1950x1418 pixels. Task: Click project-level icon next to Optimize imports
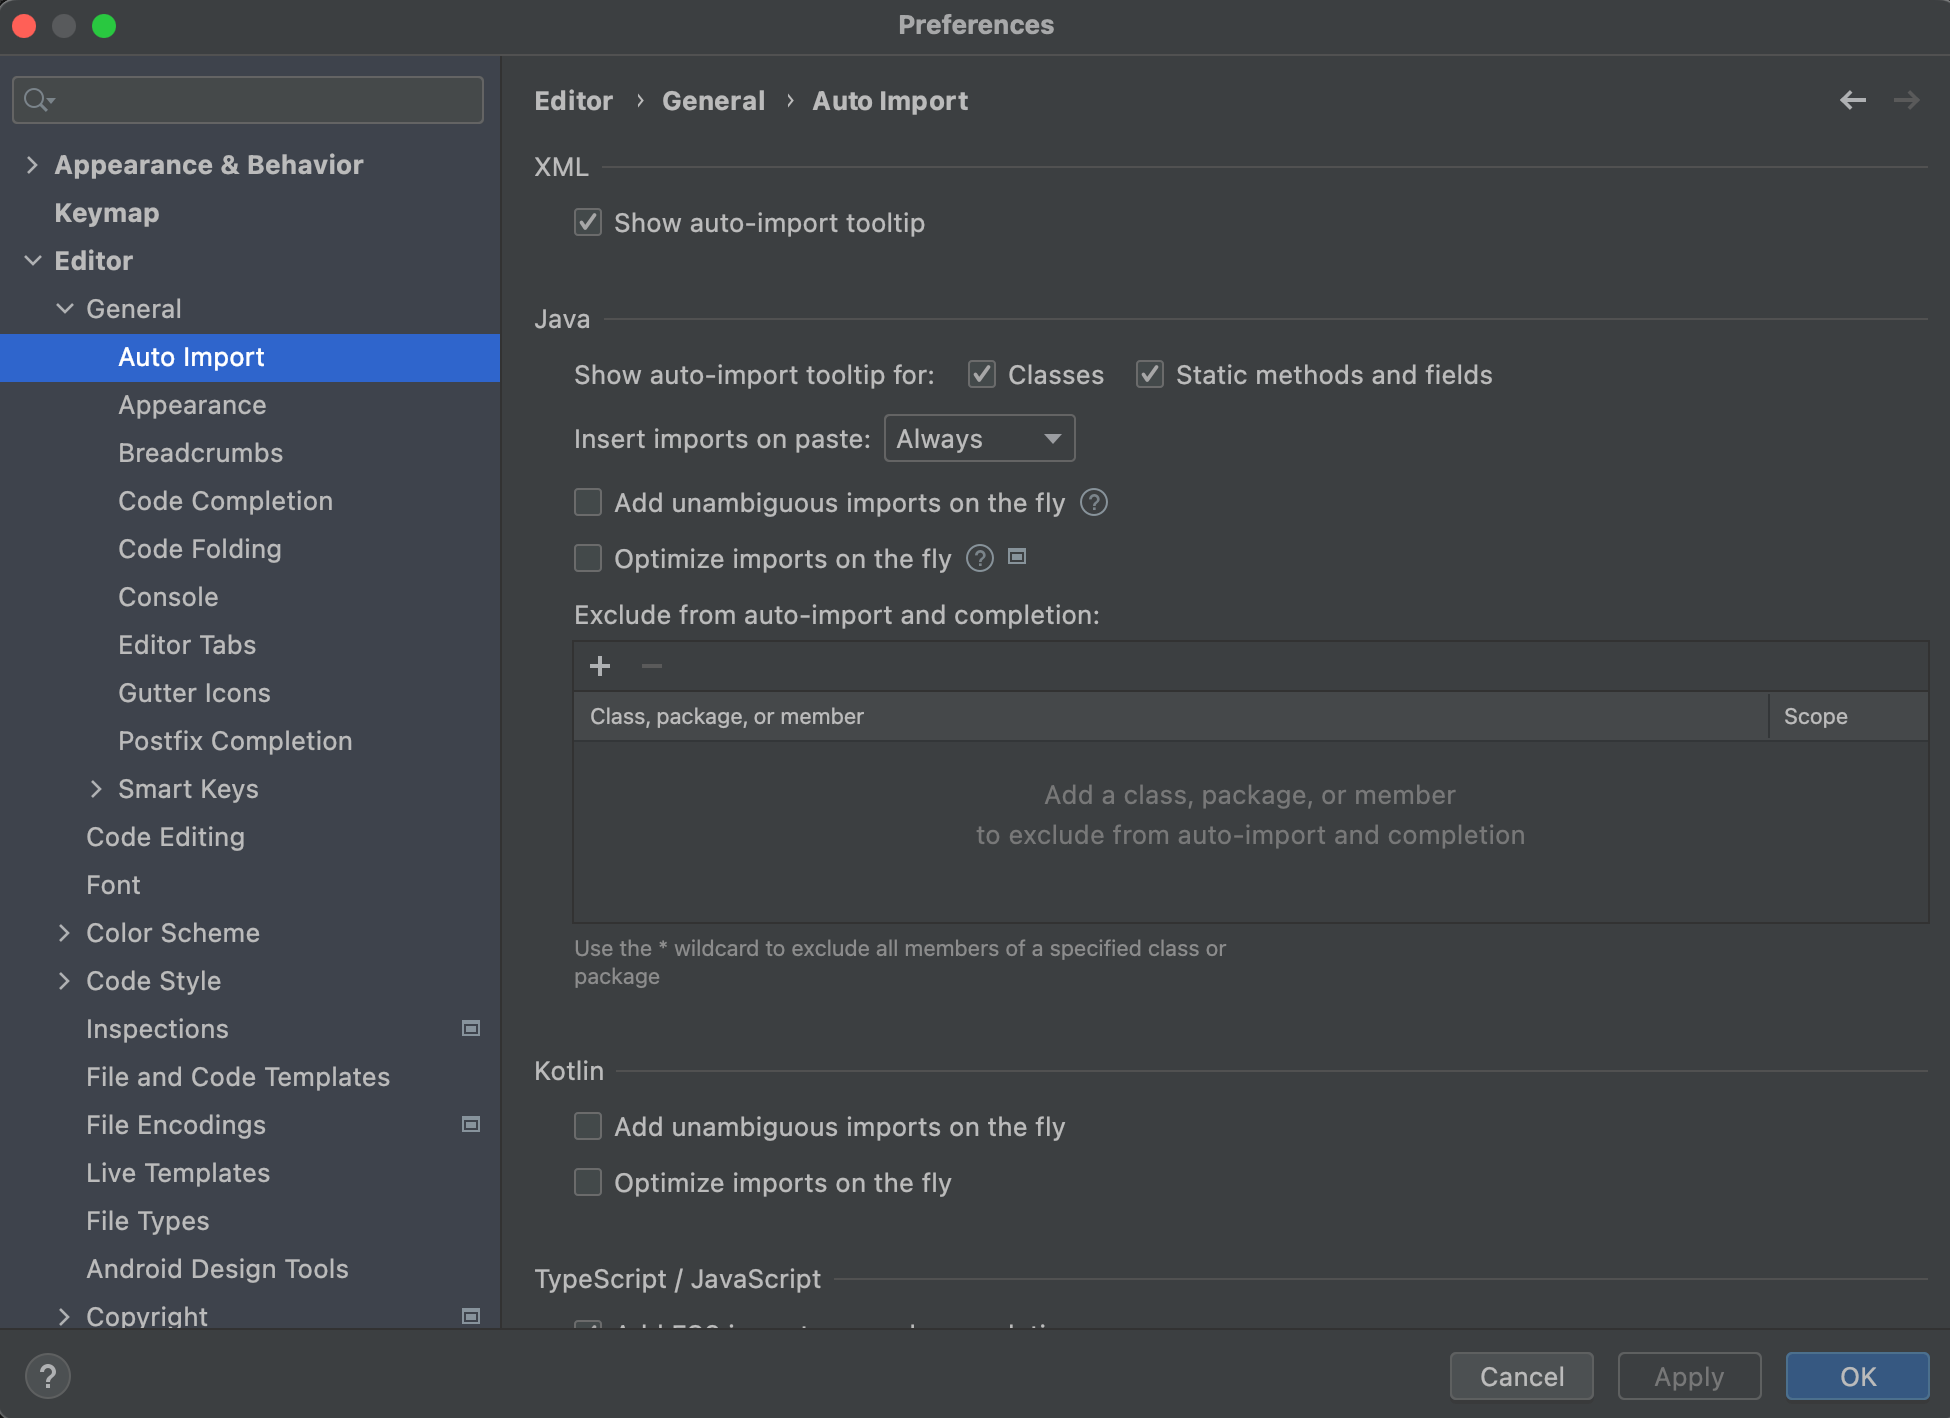(1017, 557)
